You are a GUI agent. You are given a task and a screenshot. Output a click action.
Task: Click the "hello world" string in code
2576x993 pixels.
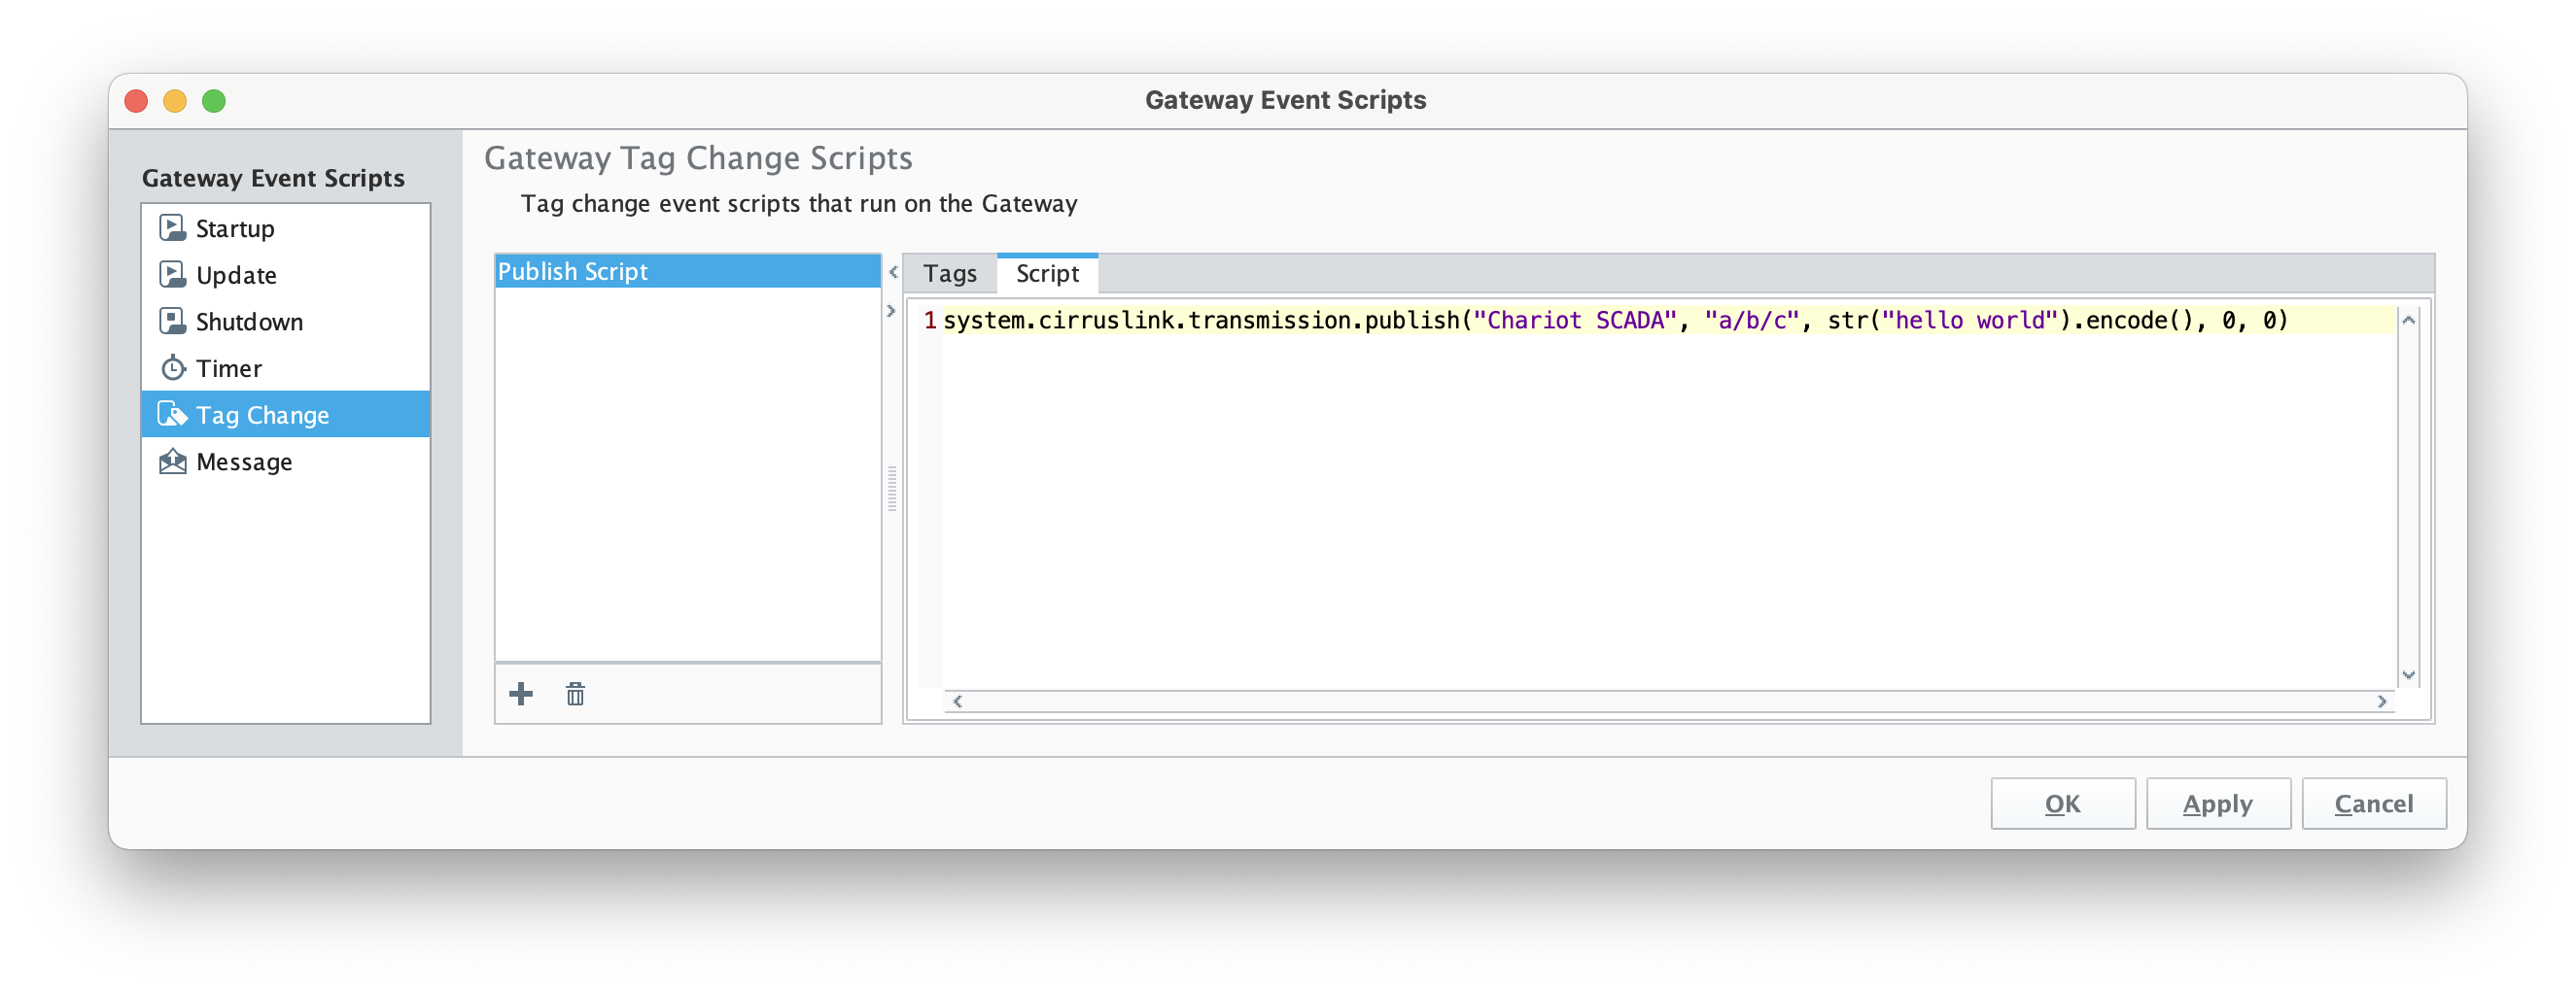1969,320
